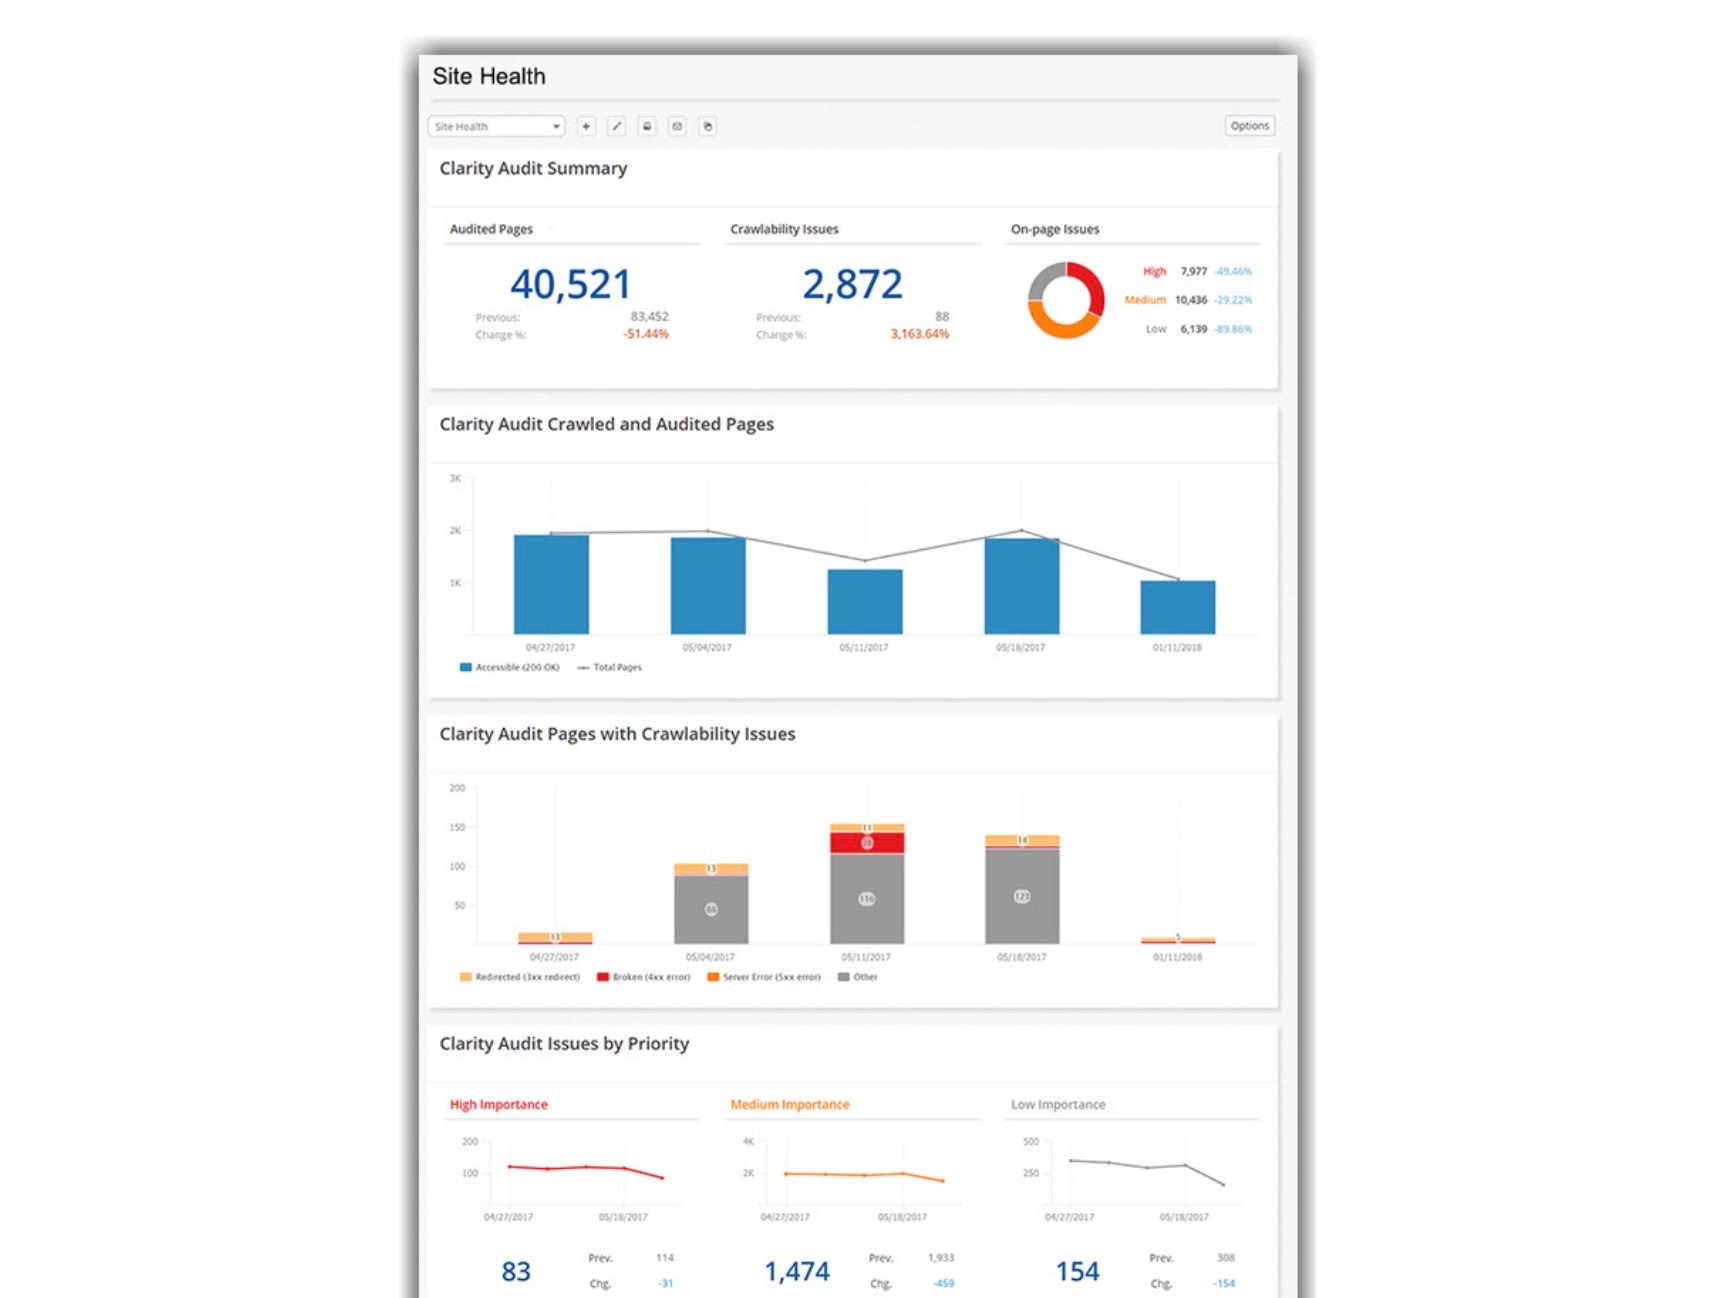Click the Clarity Audit Summary title
1709x1298 pixels.
[533, 168]
